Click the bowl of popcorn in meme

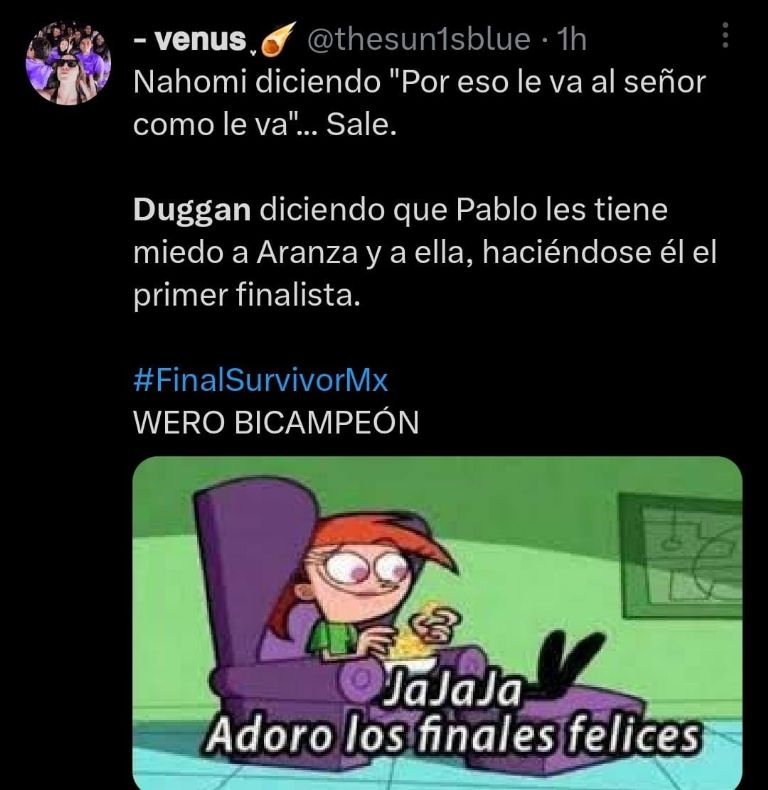pos(411,649)
